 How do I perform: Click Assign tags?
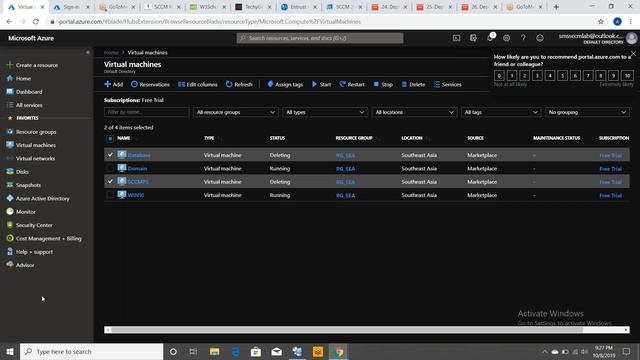pos(285,84)
